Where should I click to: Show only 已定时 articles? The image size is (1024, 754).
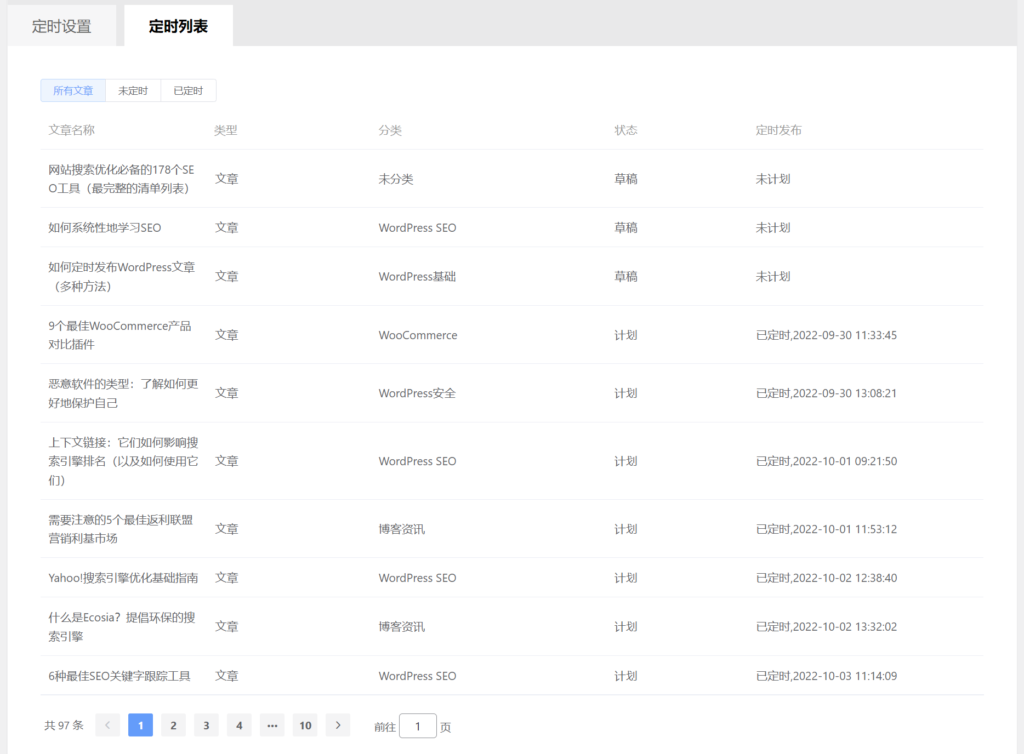pyautogui.click(x=188, y=91)
